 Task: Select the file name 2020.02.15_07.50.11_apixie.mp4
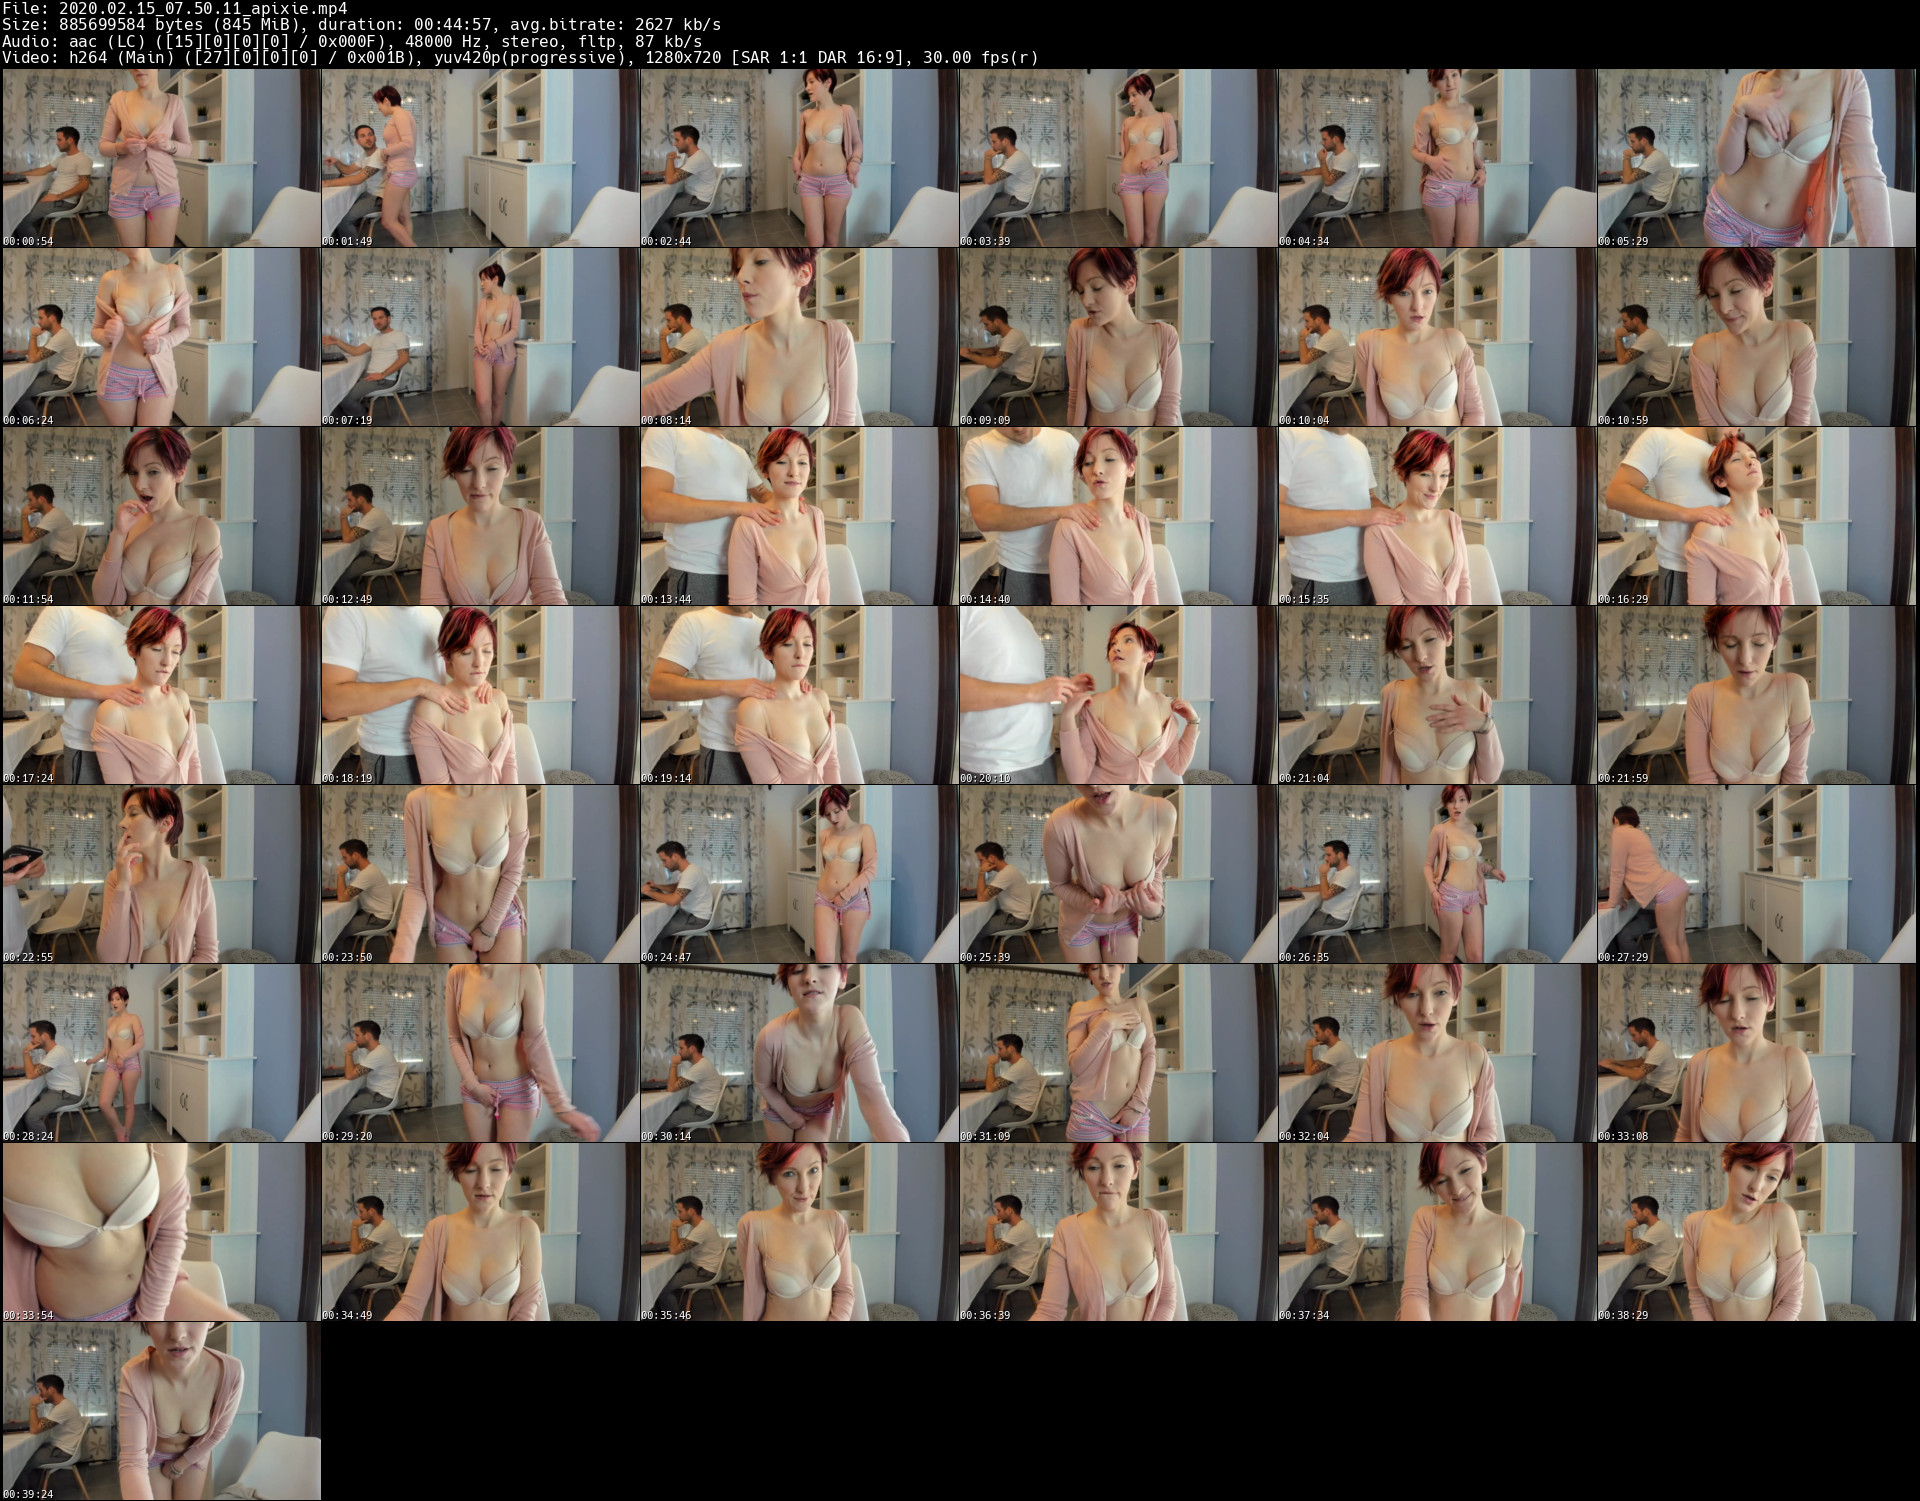[203, 8]
